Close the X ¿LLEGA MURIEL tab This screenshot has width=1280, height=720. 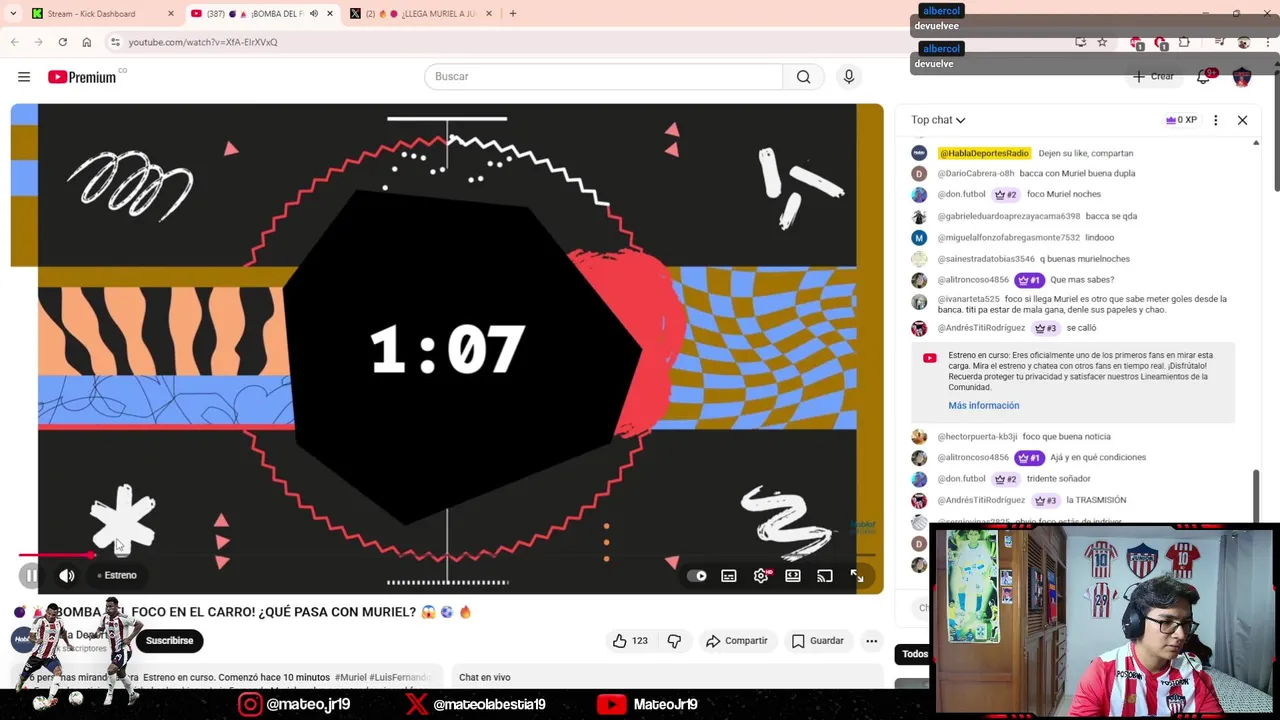pos(489,14)
